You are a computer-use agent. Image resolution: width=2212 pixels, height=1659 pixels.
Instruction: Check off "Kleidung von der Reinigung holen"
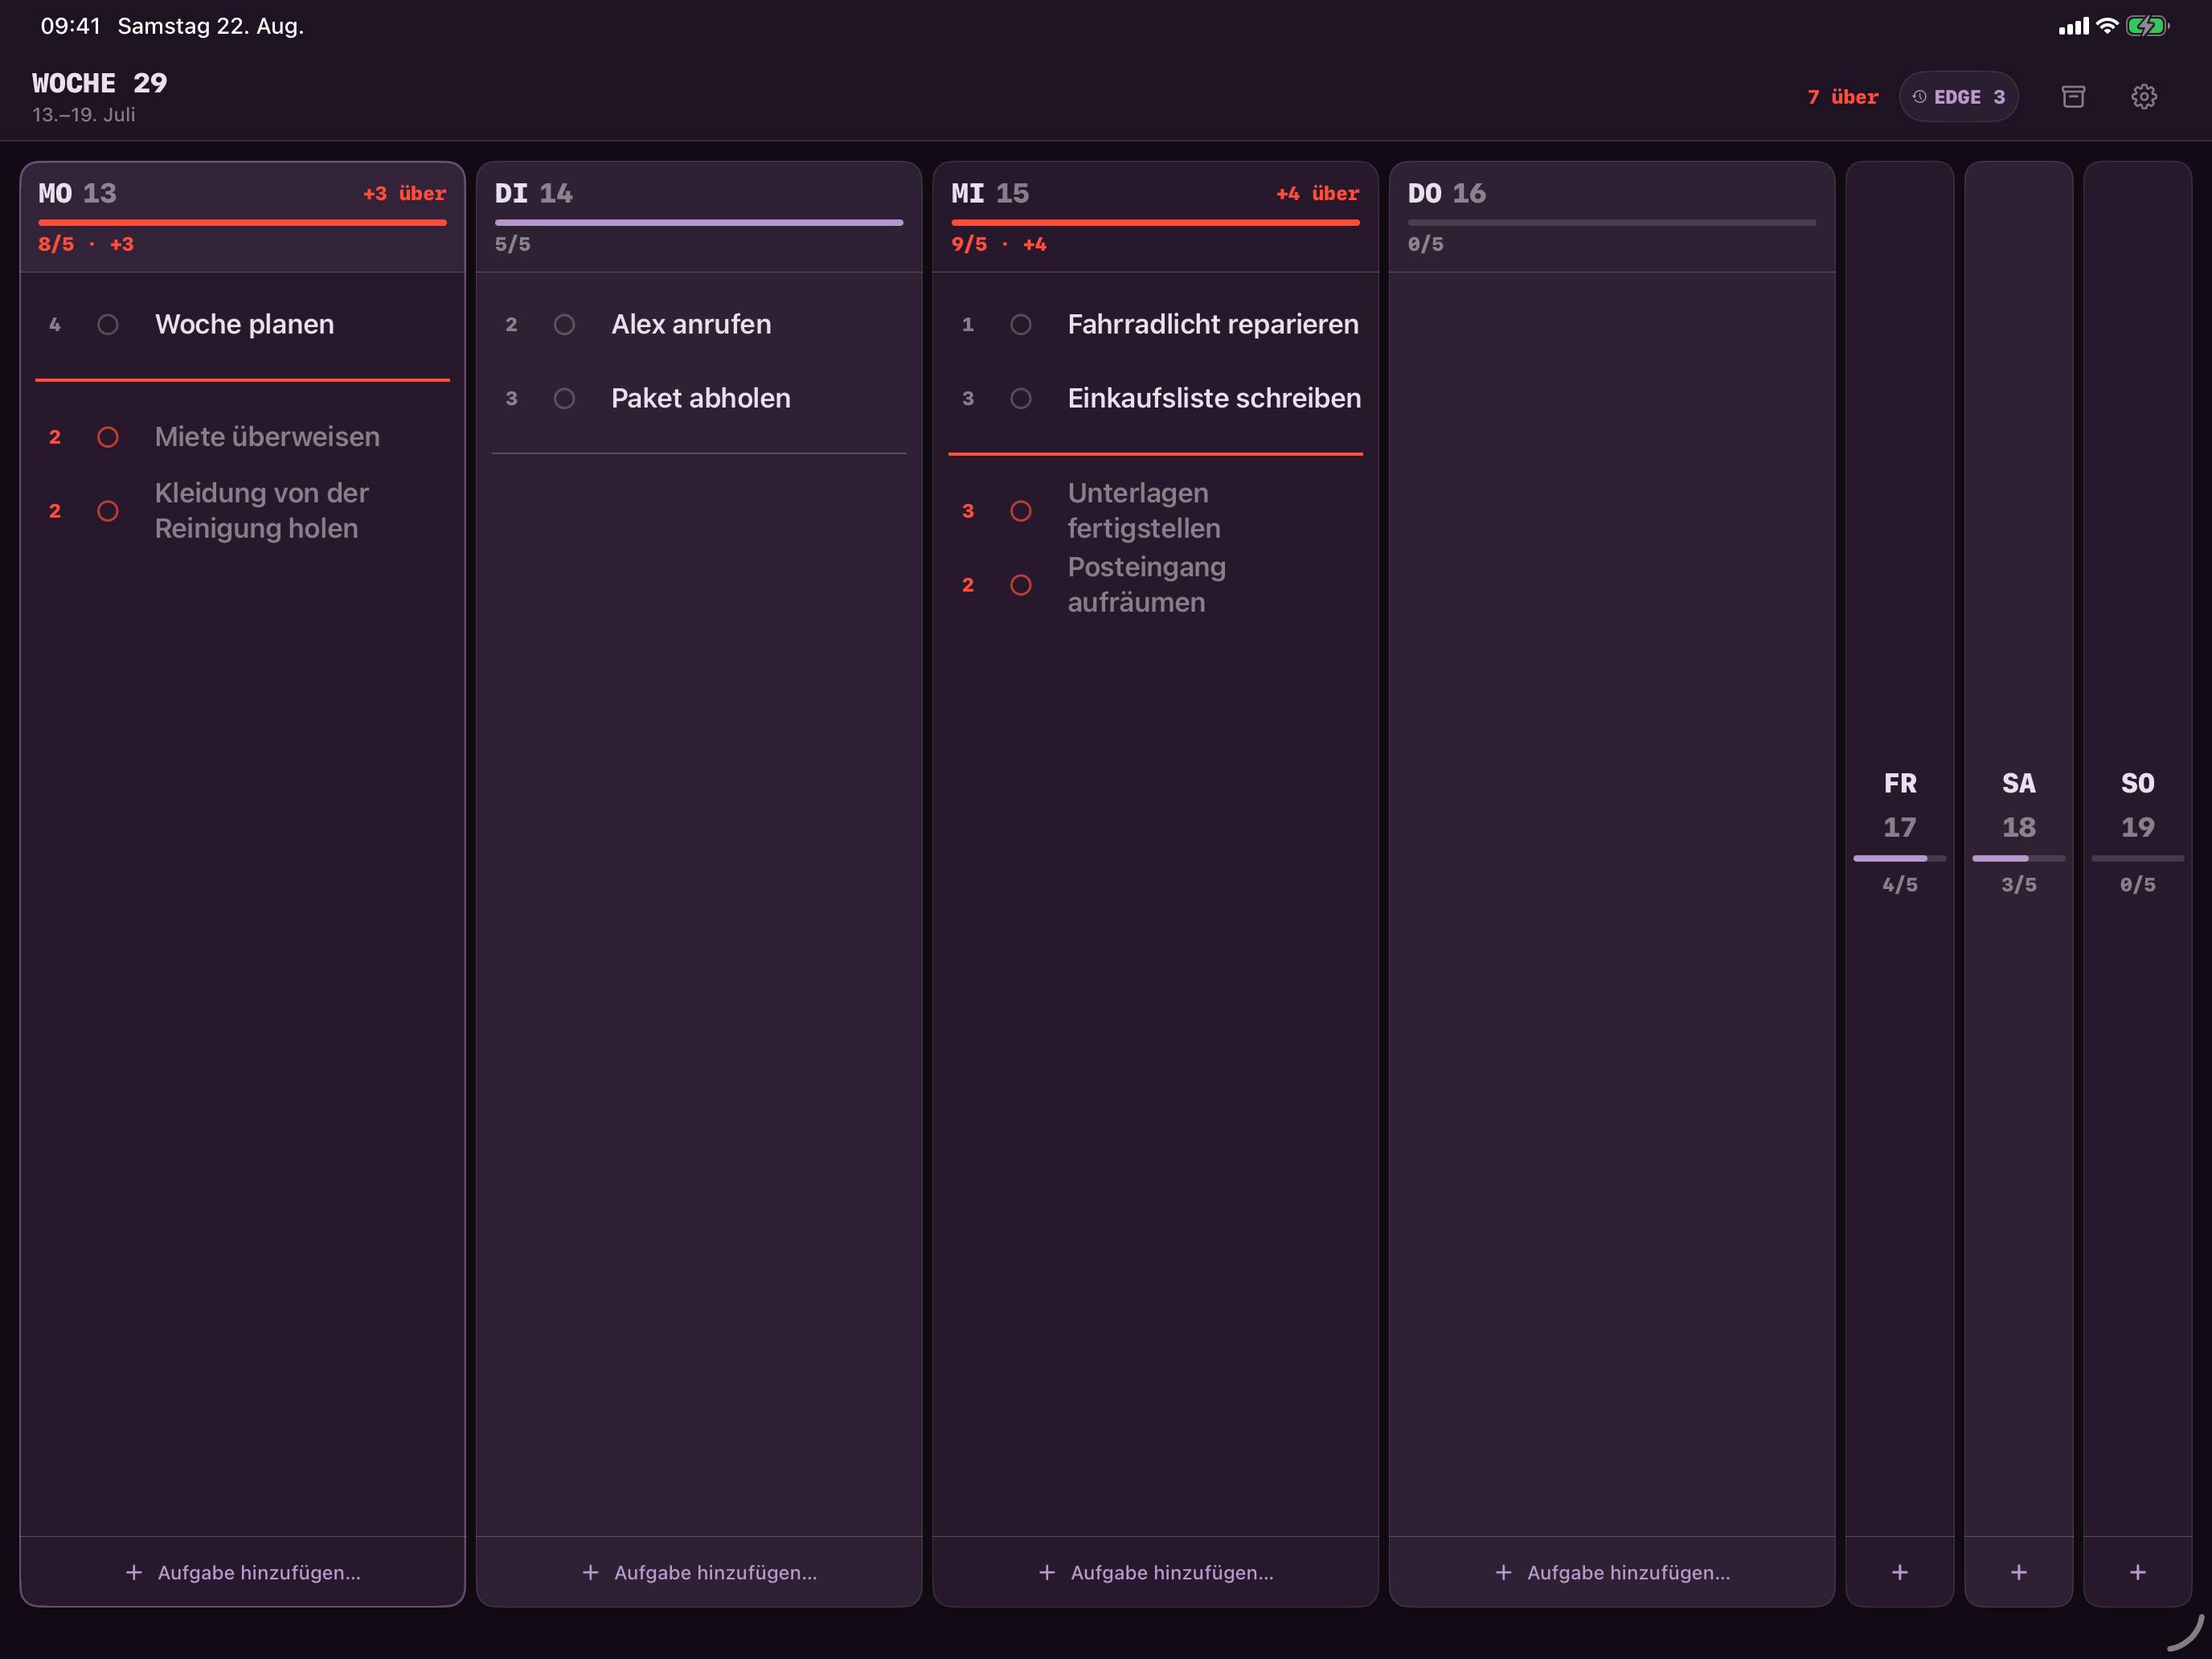(x=108, y=511)
